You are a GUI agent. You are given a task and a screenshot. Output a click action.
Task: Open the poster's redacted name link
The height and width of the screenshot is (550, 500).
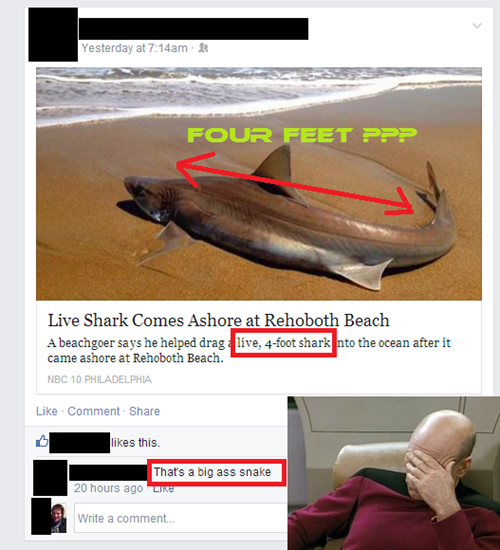coord(193,29)
